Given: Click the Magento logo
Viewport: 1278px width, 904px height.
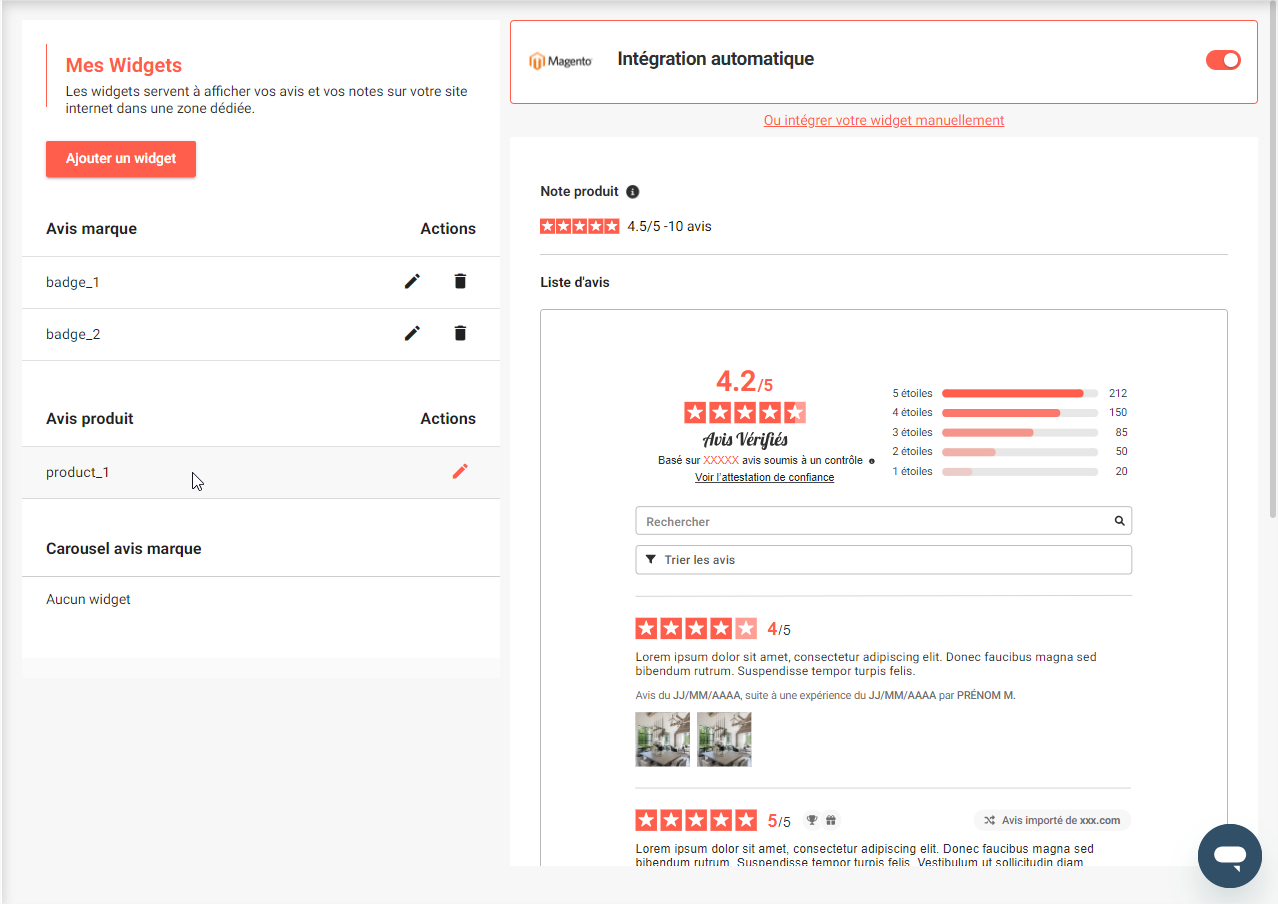Looking at the screenshot, I should coord(561,61).
